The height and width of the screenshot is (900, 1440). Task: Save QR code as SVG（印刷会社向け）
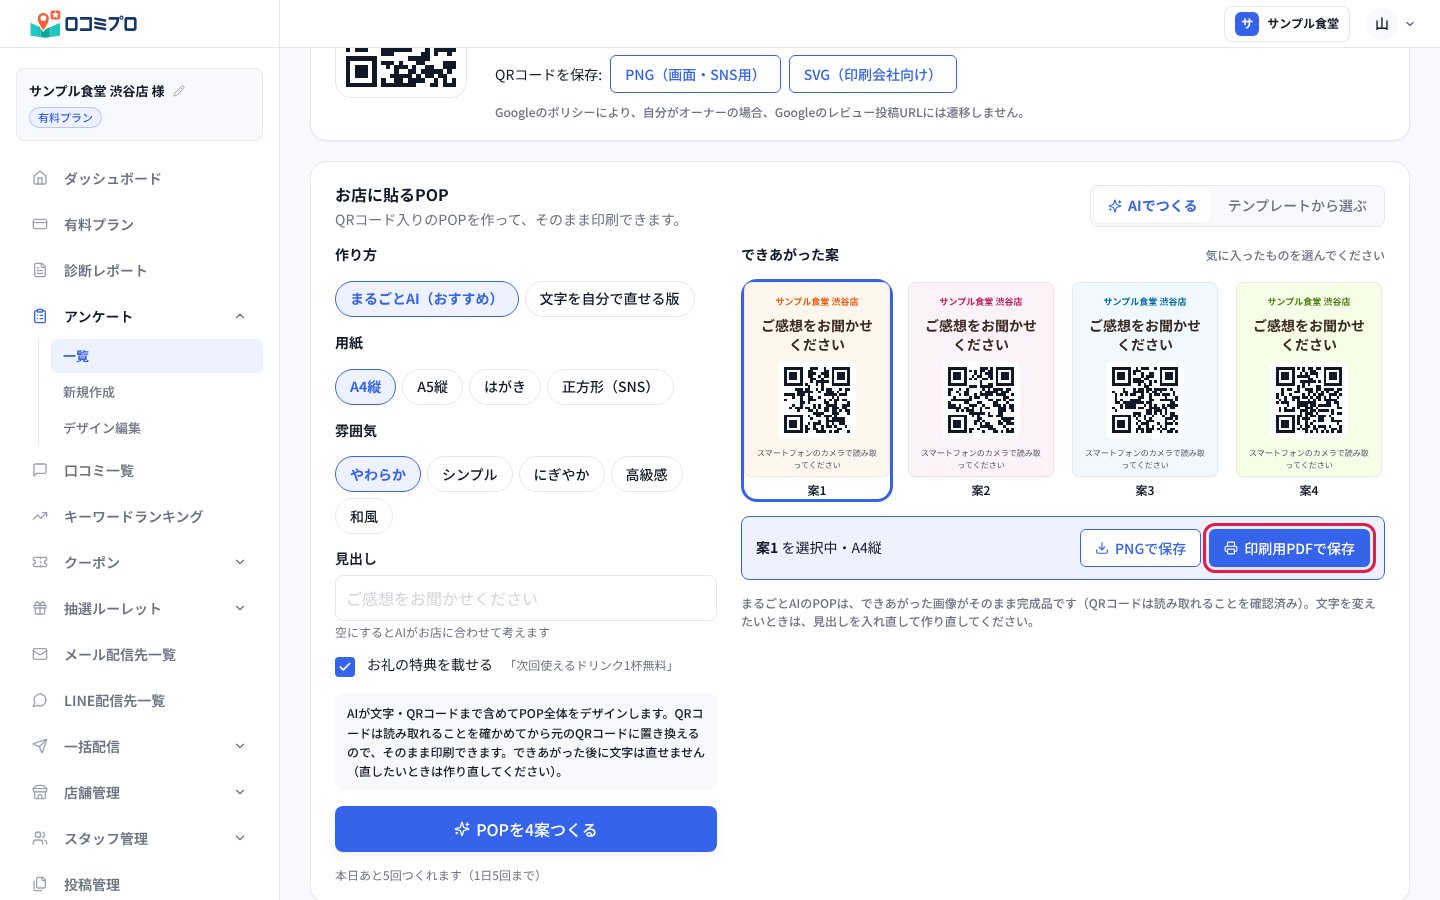pyautogui.click(x=873, y=74)
